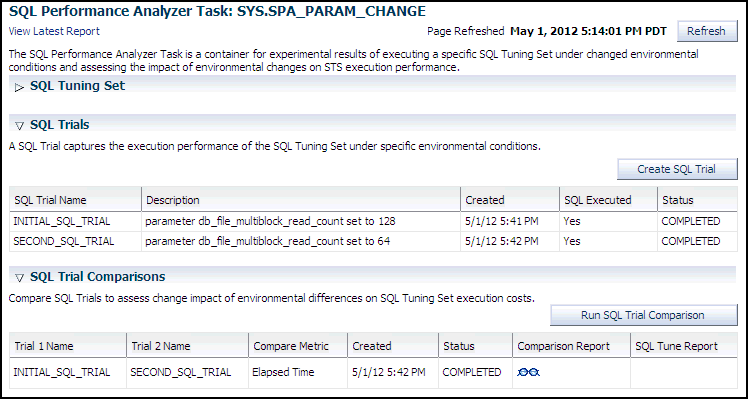
Task: Click the Refresh button
Action: point(707,32)
